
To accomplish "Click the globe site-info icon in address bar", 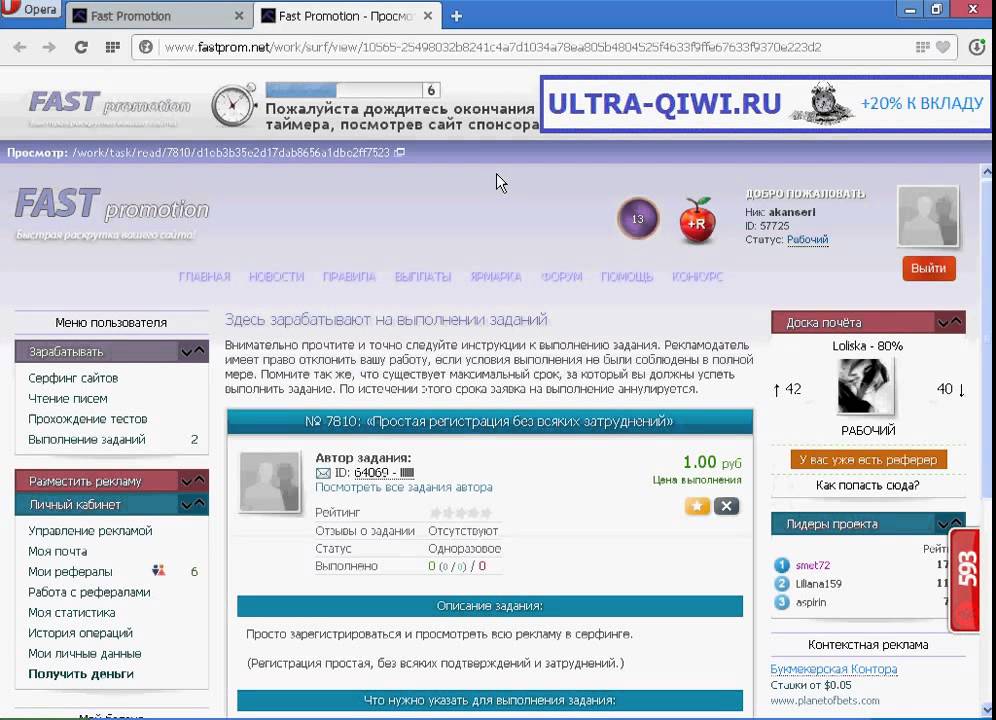I will 146,47.
